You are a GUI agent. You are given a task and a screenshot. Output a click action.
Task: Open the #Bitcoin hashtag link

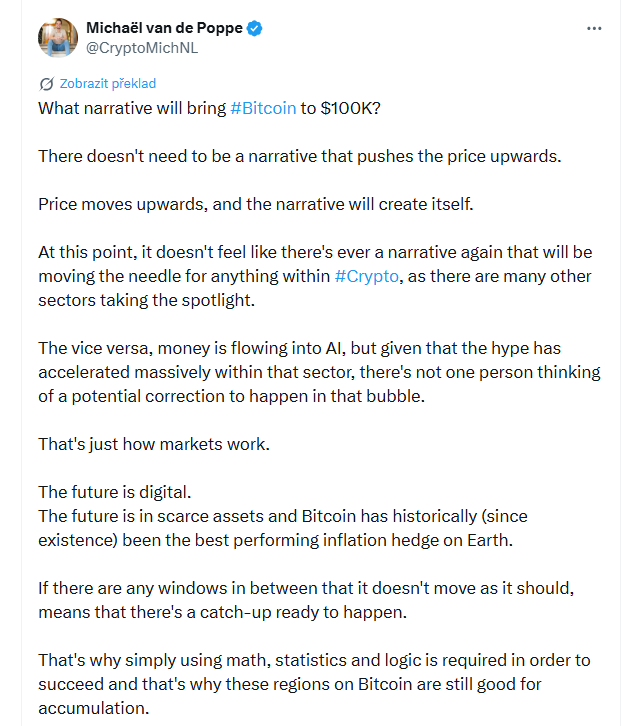(x=263, y=108)
